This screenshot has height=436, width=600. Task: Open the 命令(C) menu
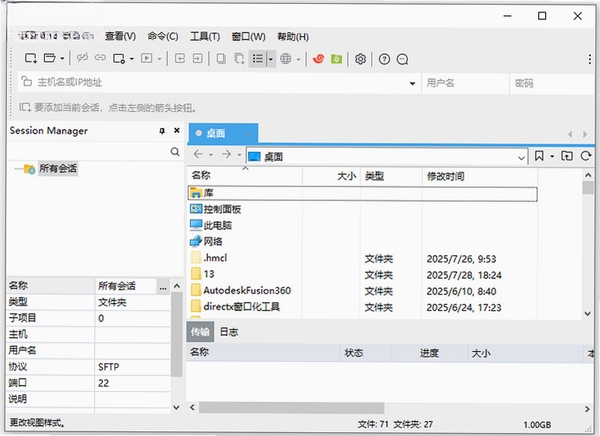pos(163,36)
